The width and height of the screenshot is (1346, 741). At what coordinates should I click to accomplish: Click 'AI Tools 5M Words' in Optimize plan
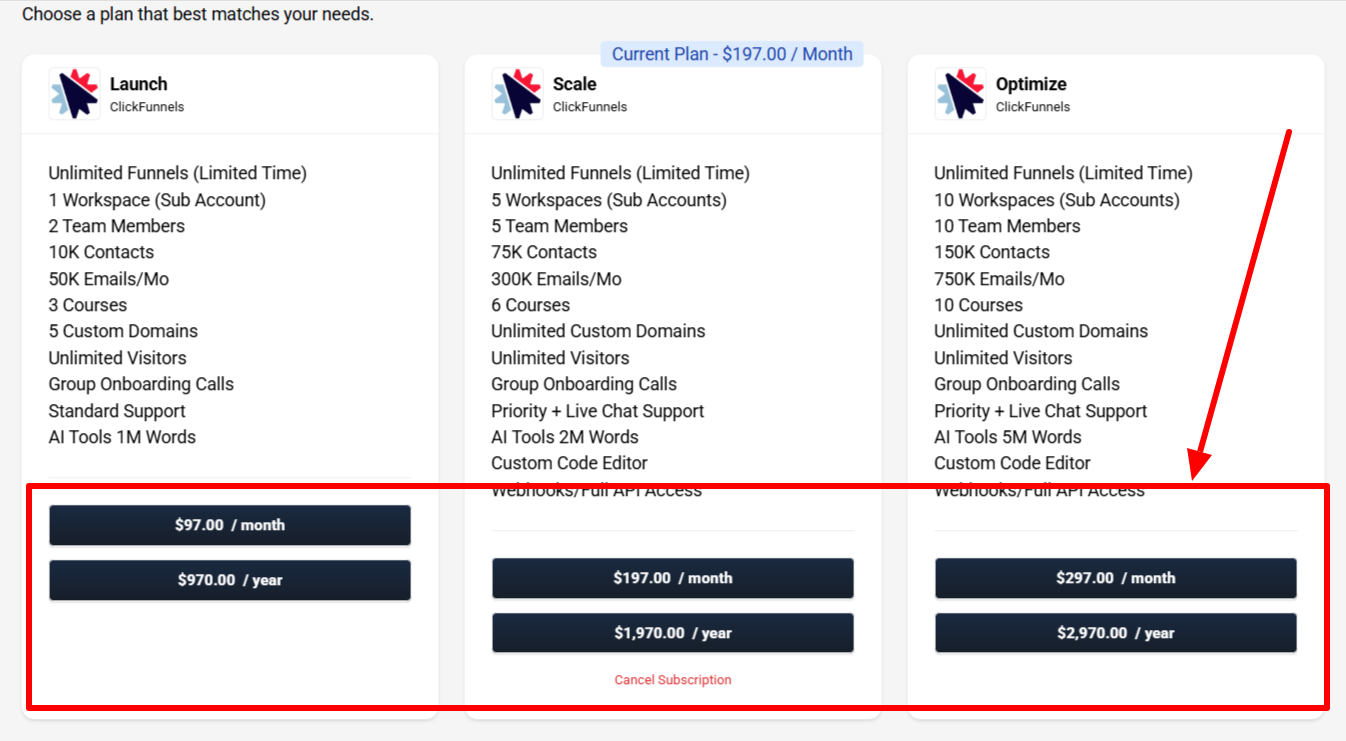(x=1008, y=437)
